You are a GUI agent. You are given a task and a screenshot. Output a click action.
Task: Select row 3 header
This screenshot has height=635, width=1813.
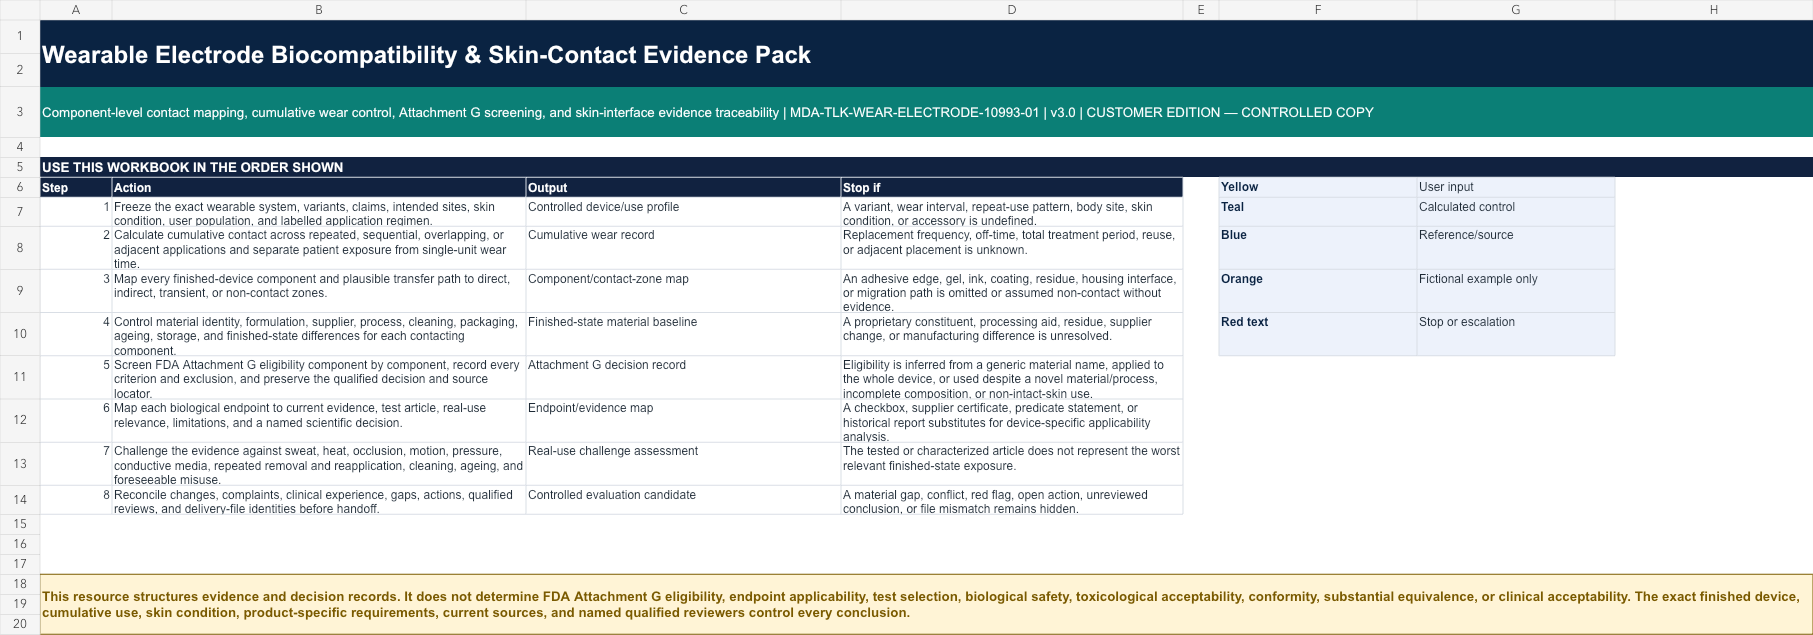coord(20,112)
